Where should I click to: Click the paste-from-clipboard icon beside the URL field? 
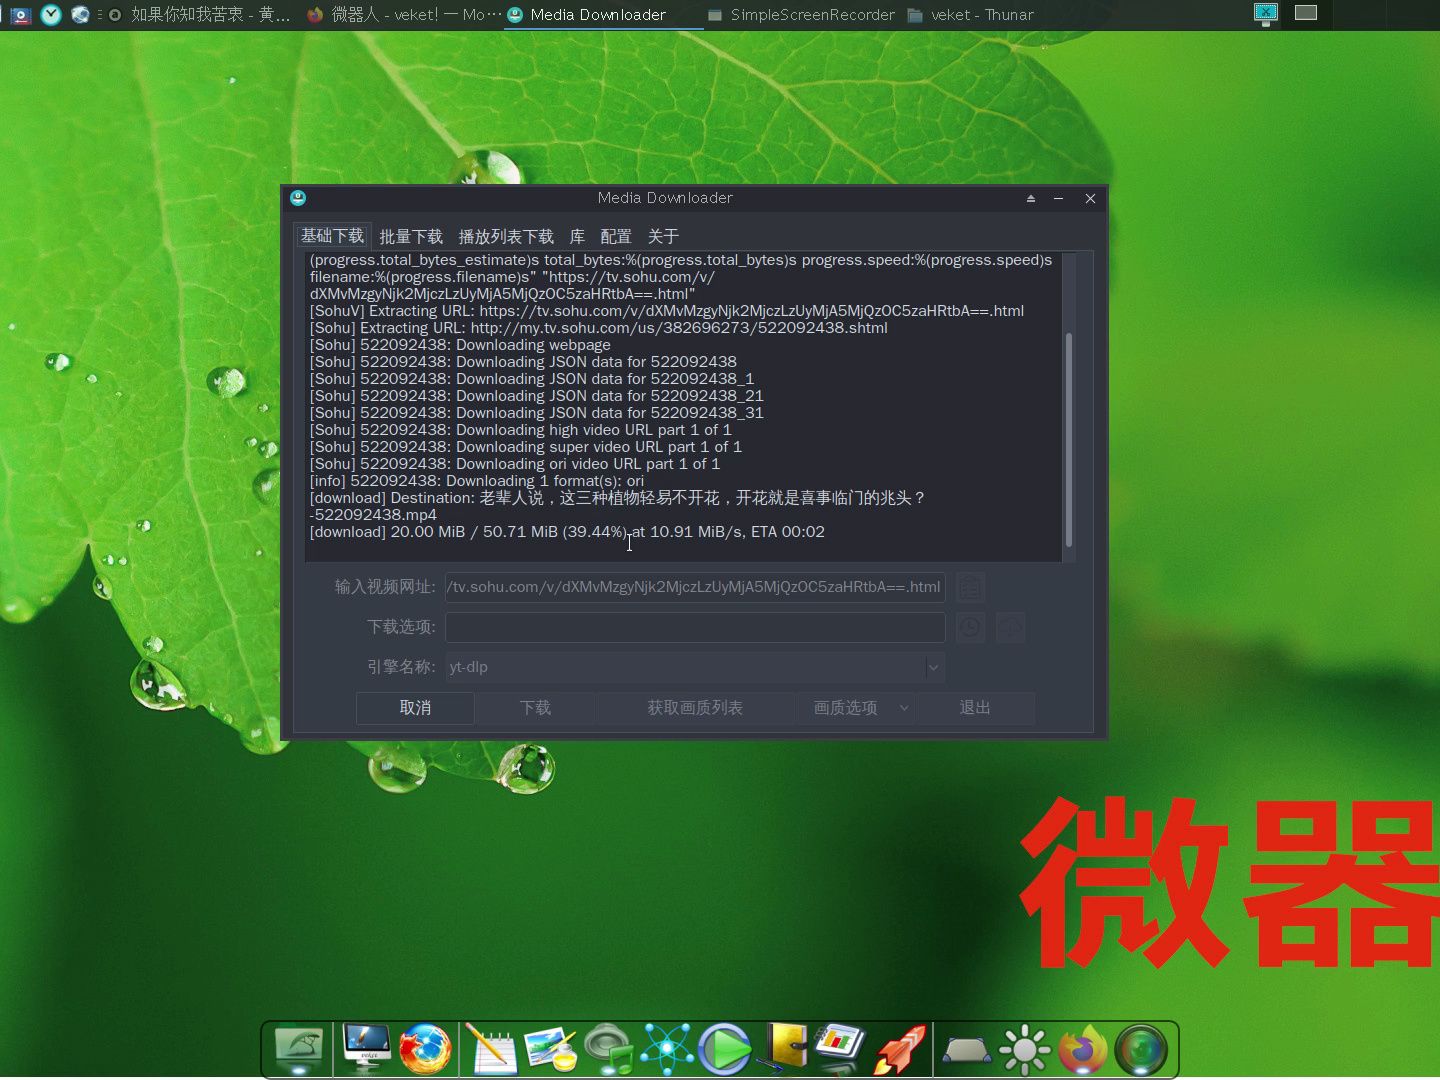coord(970,587)
